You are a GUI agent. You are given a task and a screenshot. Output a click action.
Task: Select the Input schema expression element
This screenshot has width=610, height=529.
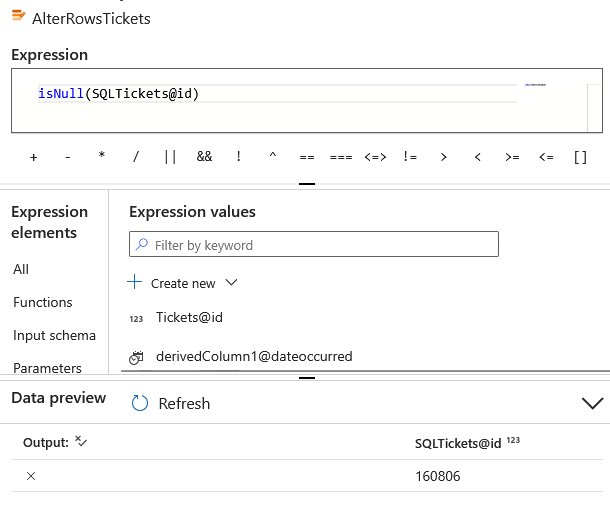point(54,335)
